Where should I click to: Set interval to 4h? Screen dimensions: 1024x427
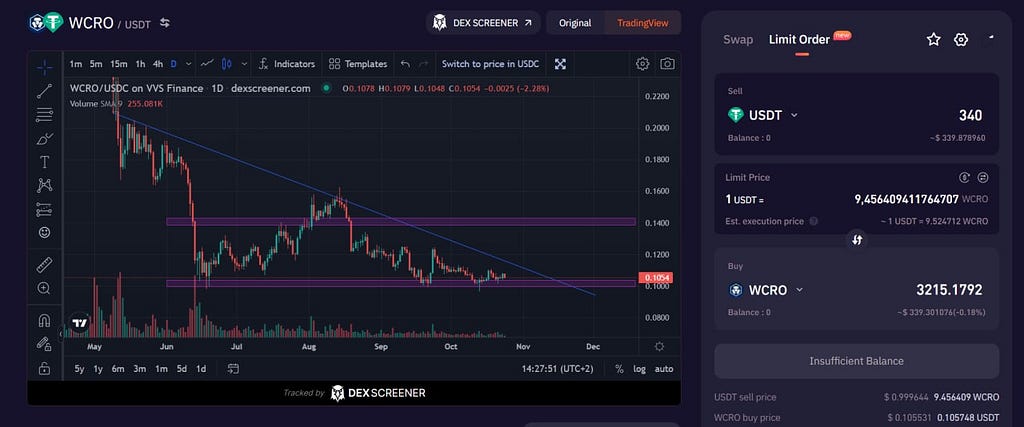coord(157,64)
